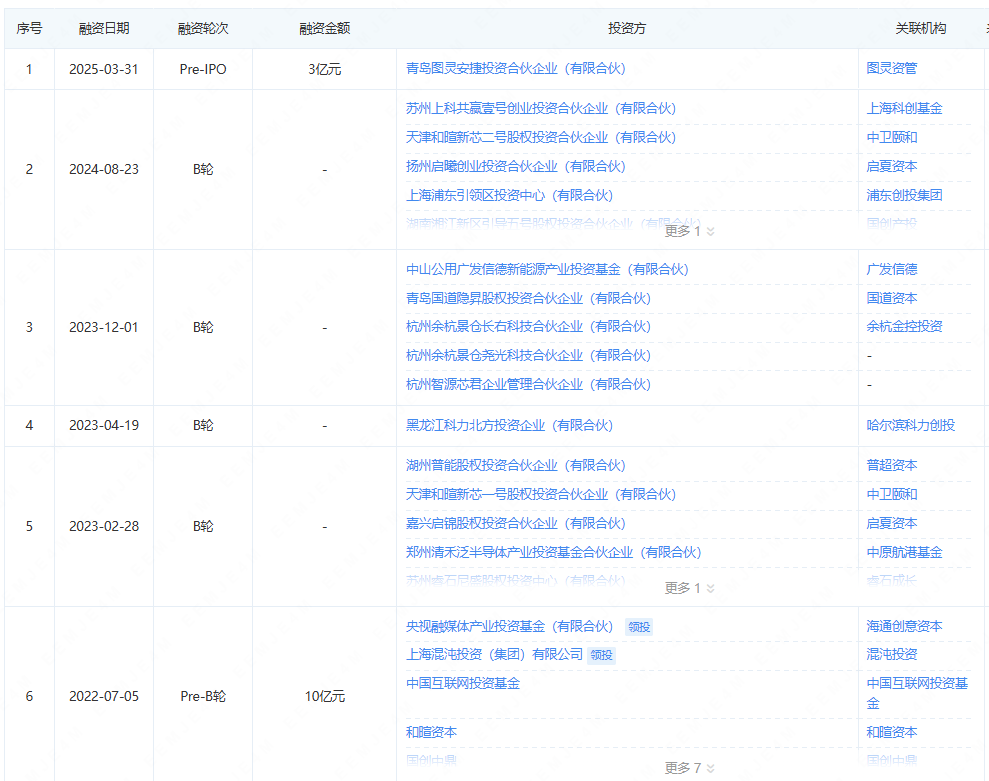989x781 pixels.
Task: Select 上海浦东引领区投资中心 investor
Action: (509, 195)
